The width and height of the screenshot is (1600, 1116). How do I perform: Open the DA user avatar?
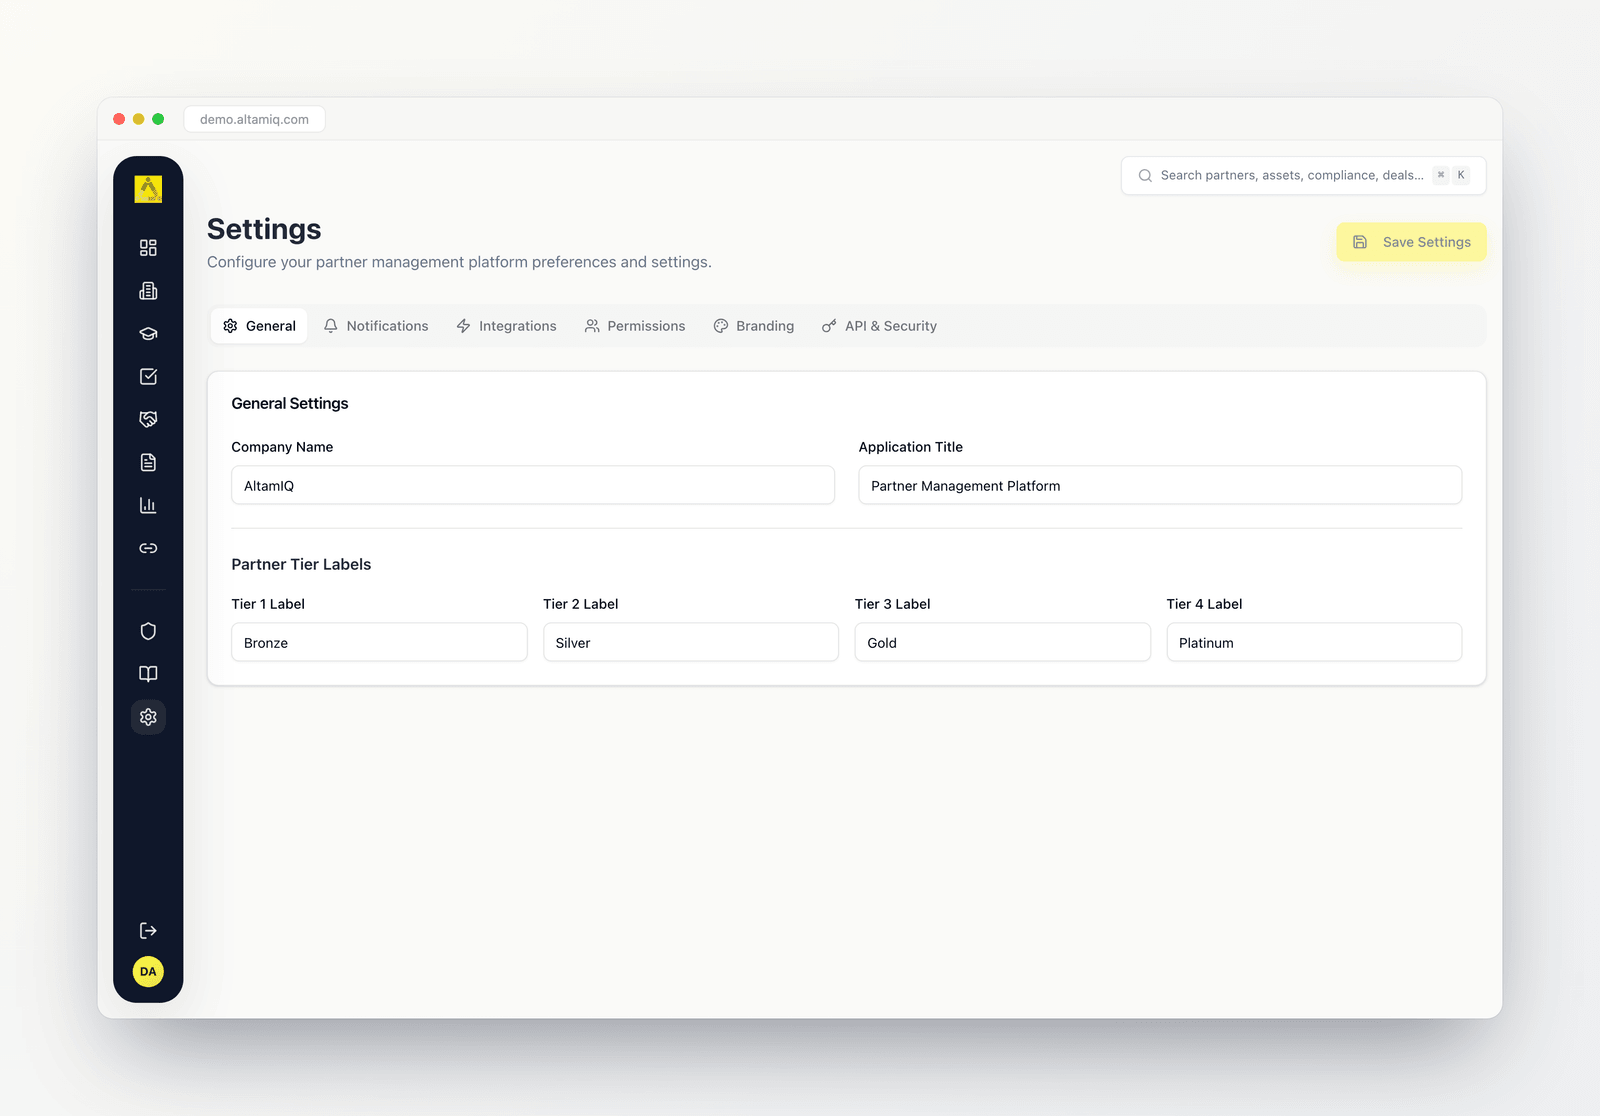coord(148,972)
